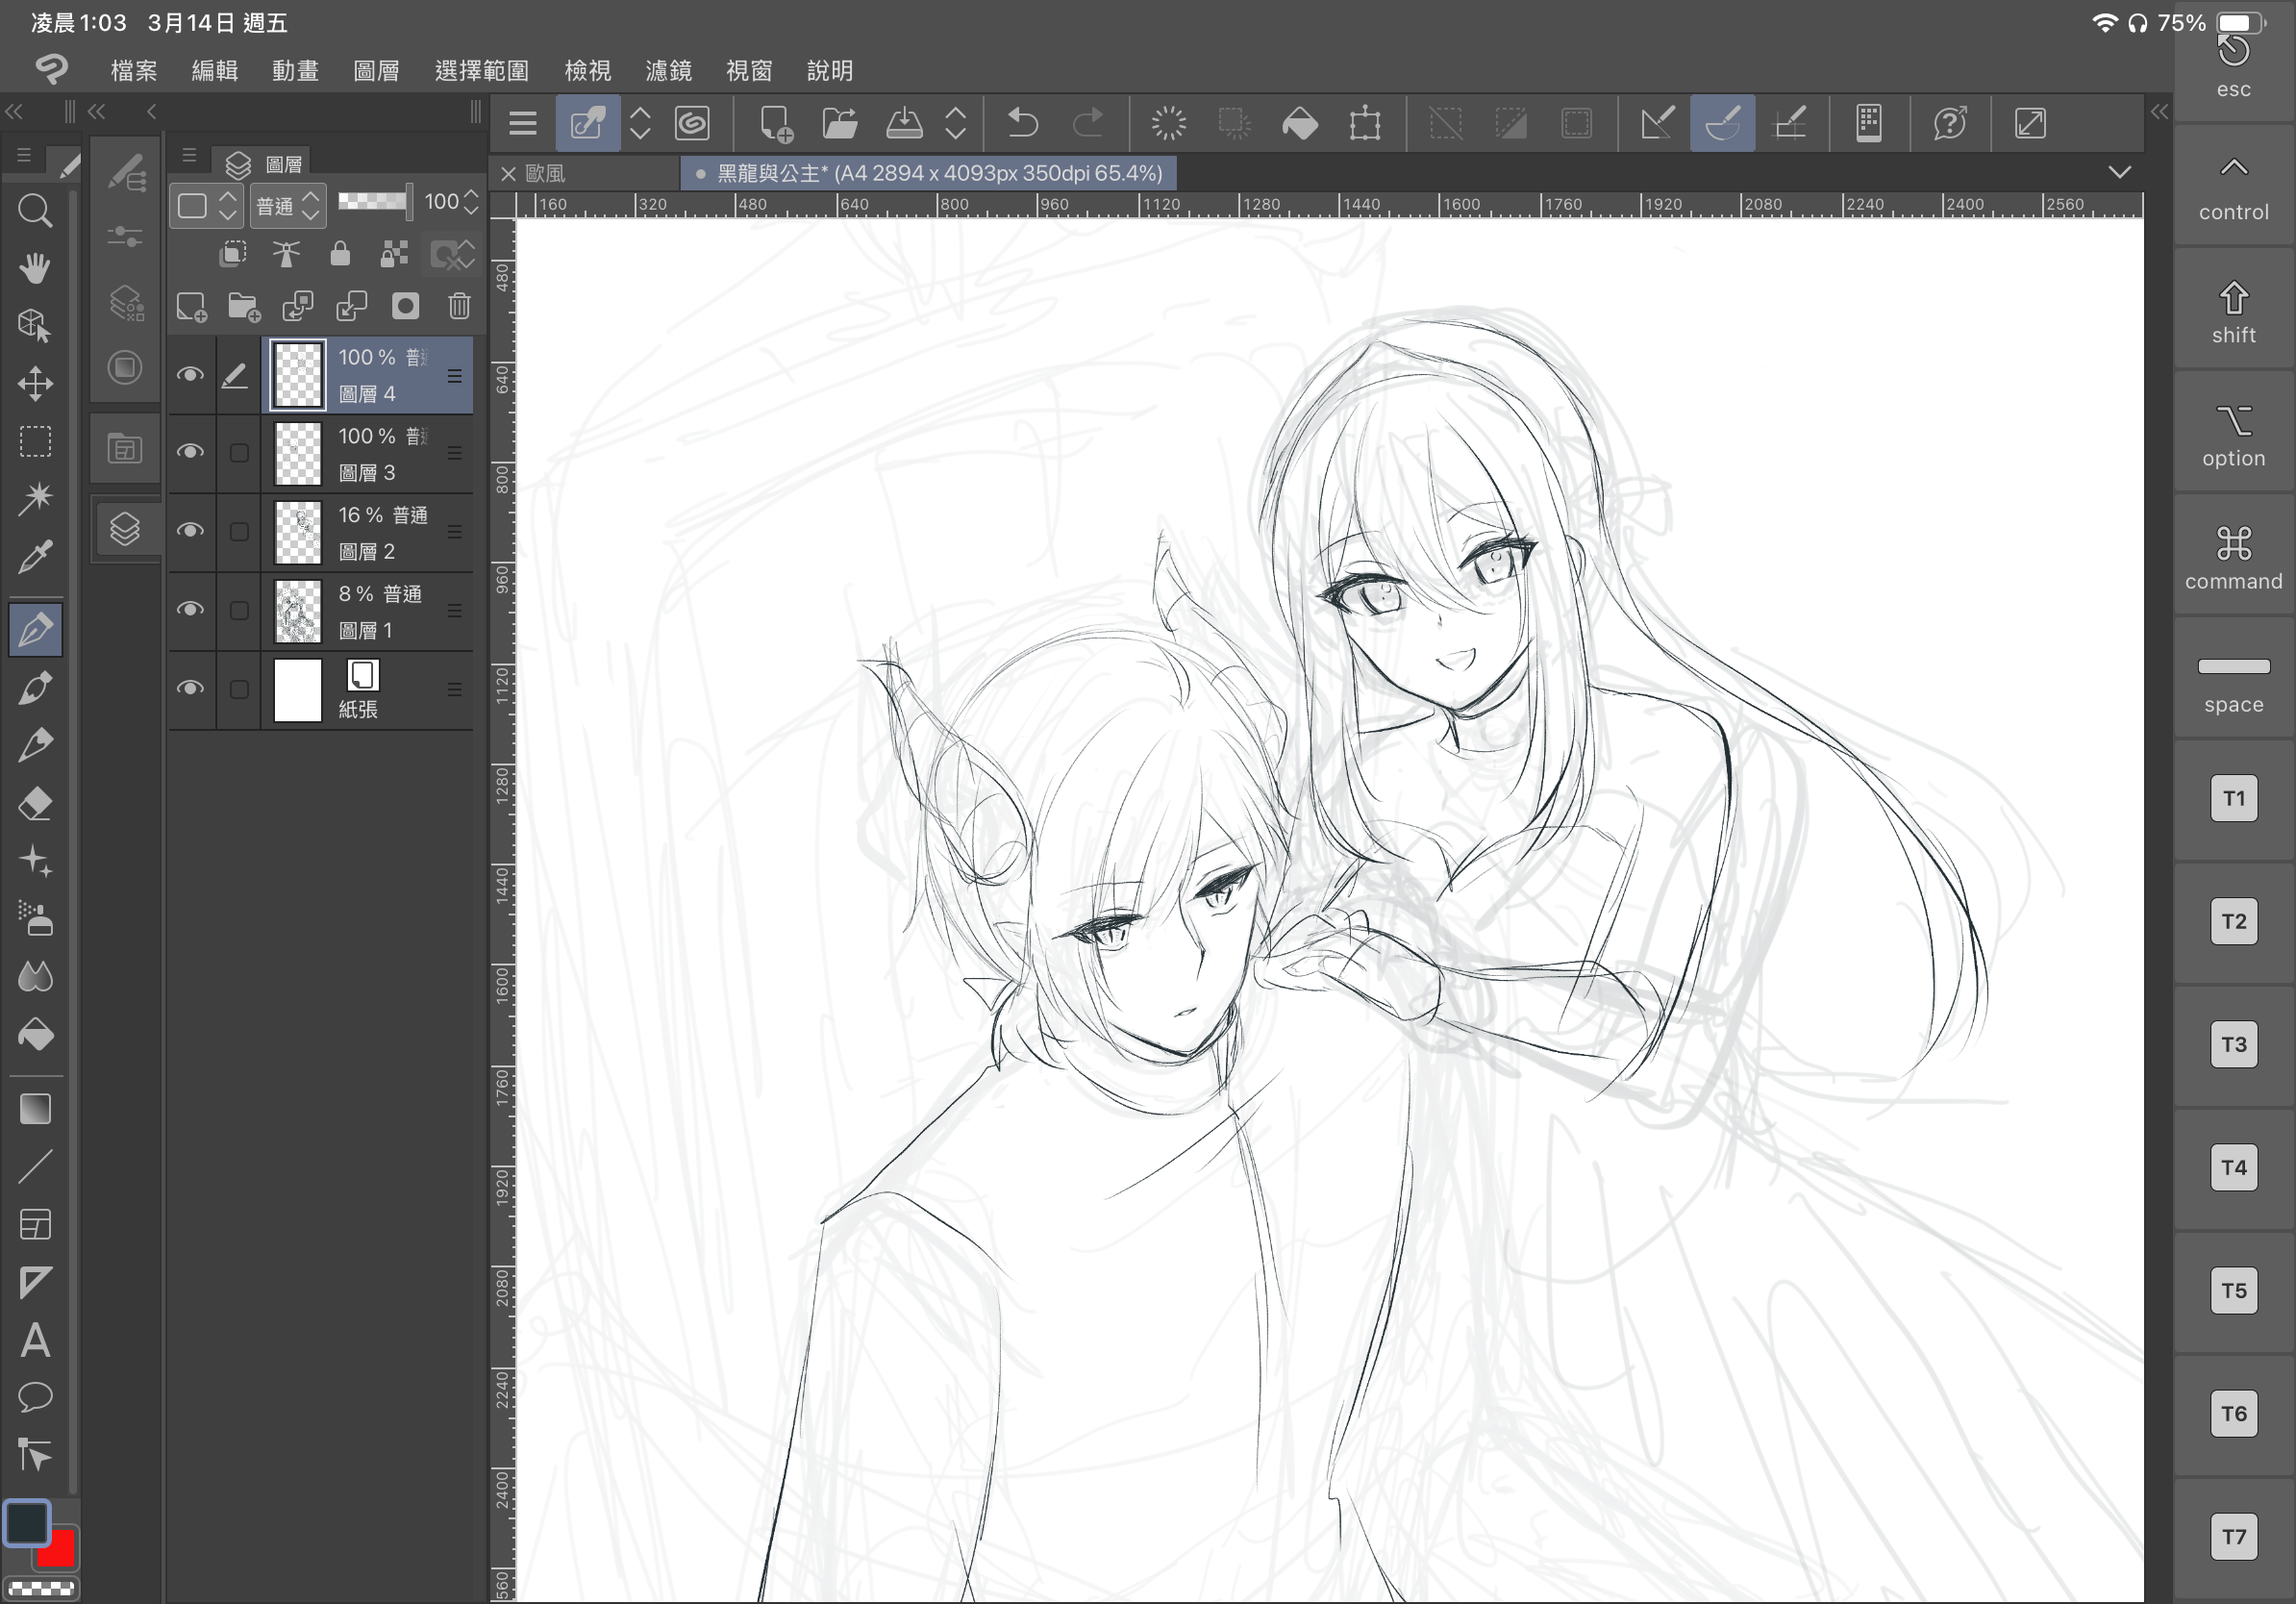Tap the command modifier key button
This screenshot has height=1604, width=2296.
tap(2233, 557)
